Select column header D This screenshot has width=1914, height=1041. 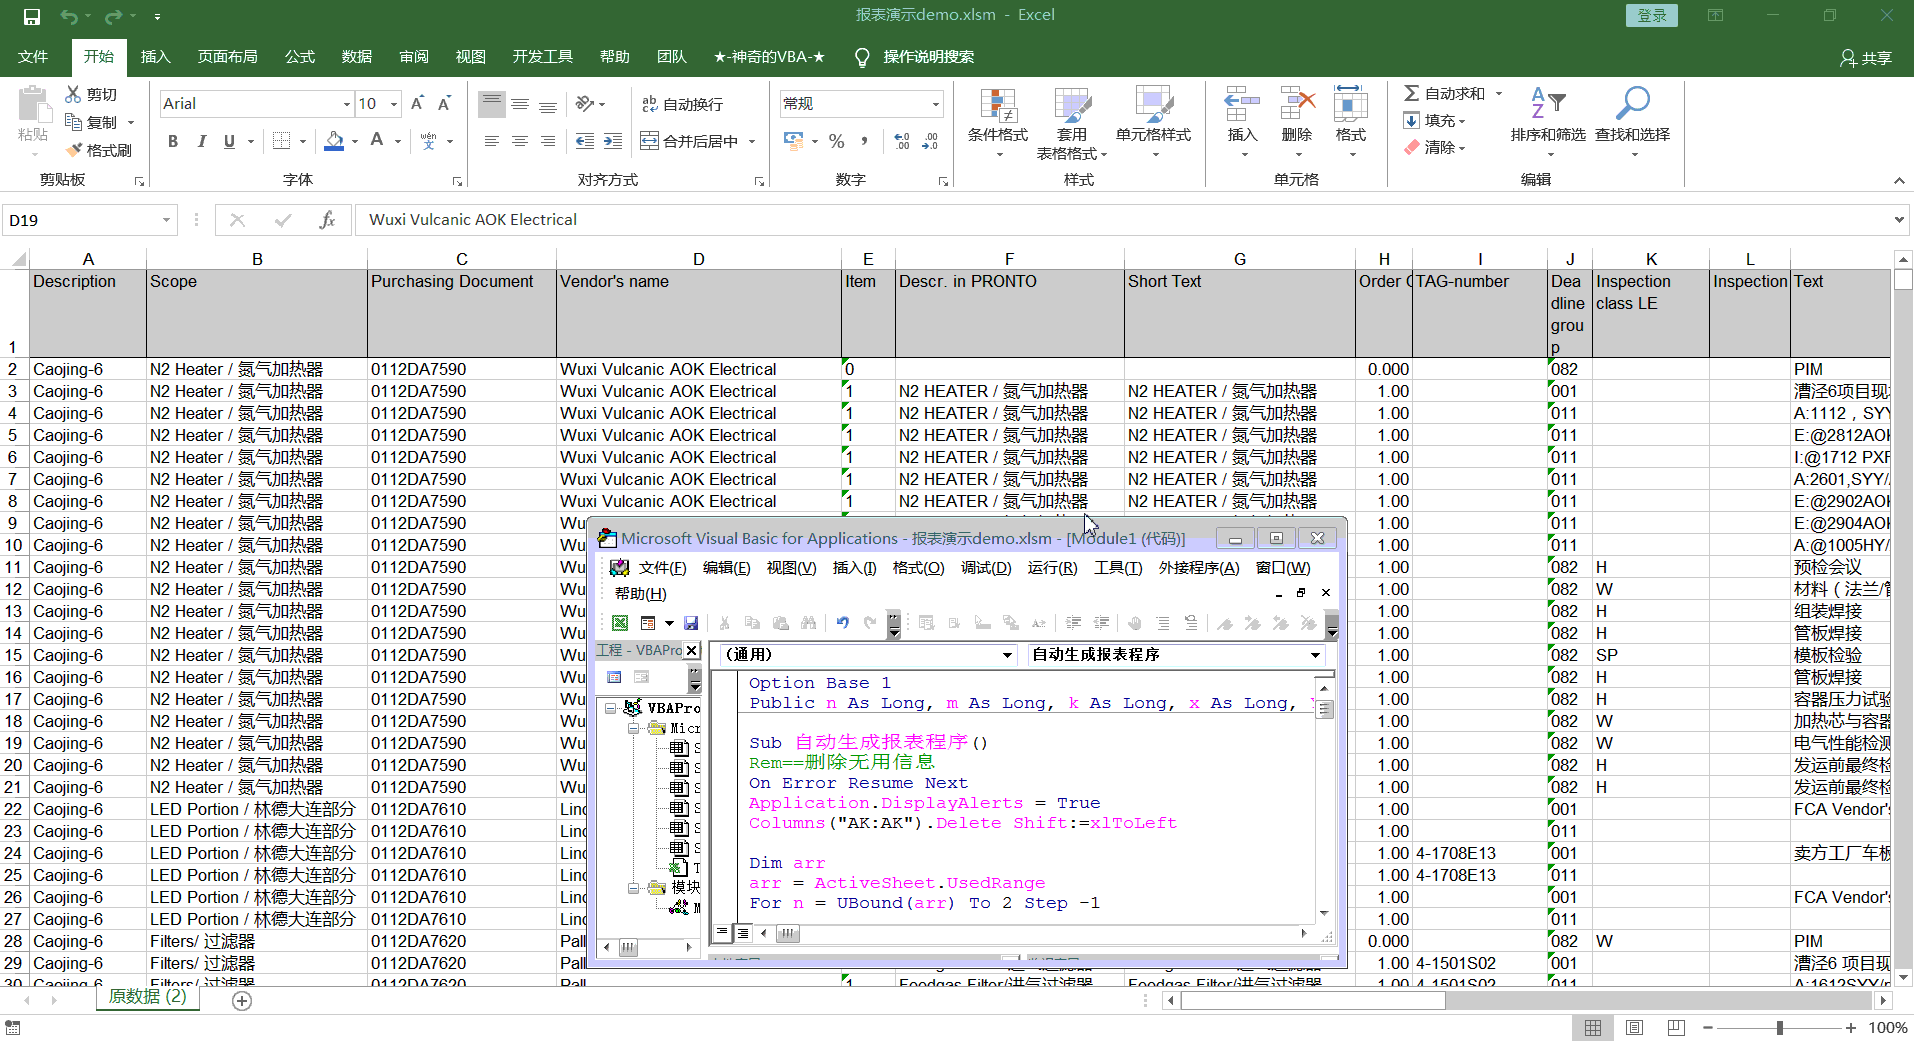click(698, 259)
